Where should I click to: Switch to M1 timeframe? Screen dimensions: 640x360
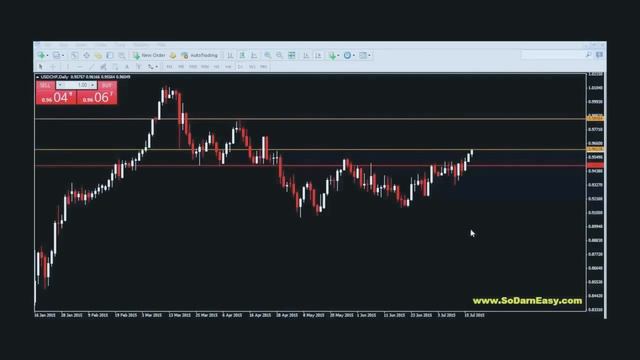point(169,67)
